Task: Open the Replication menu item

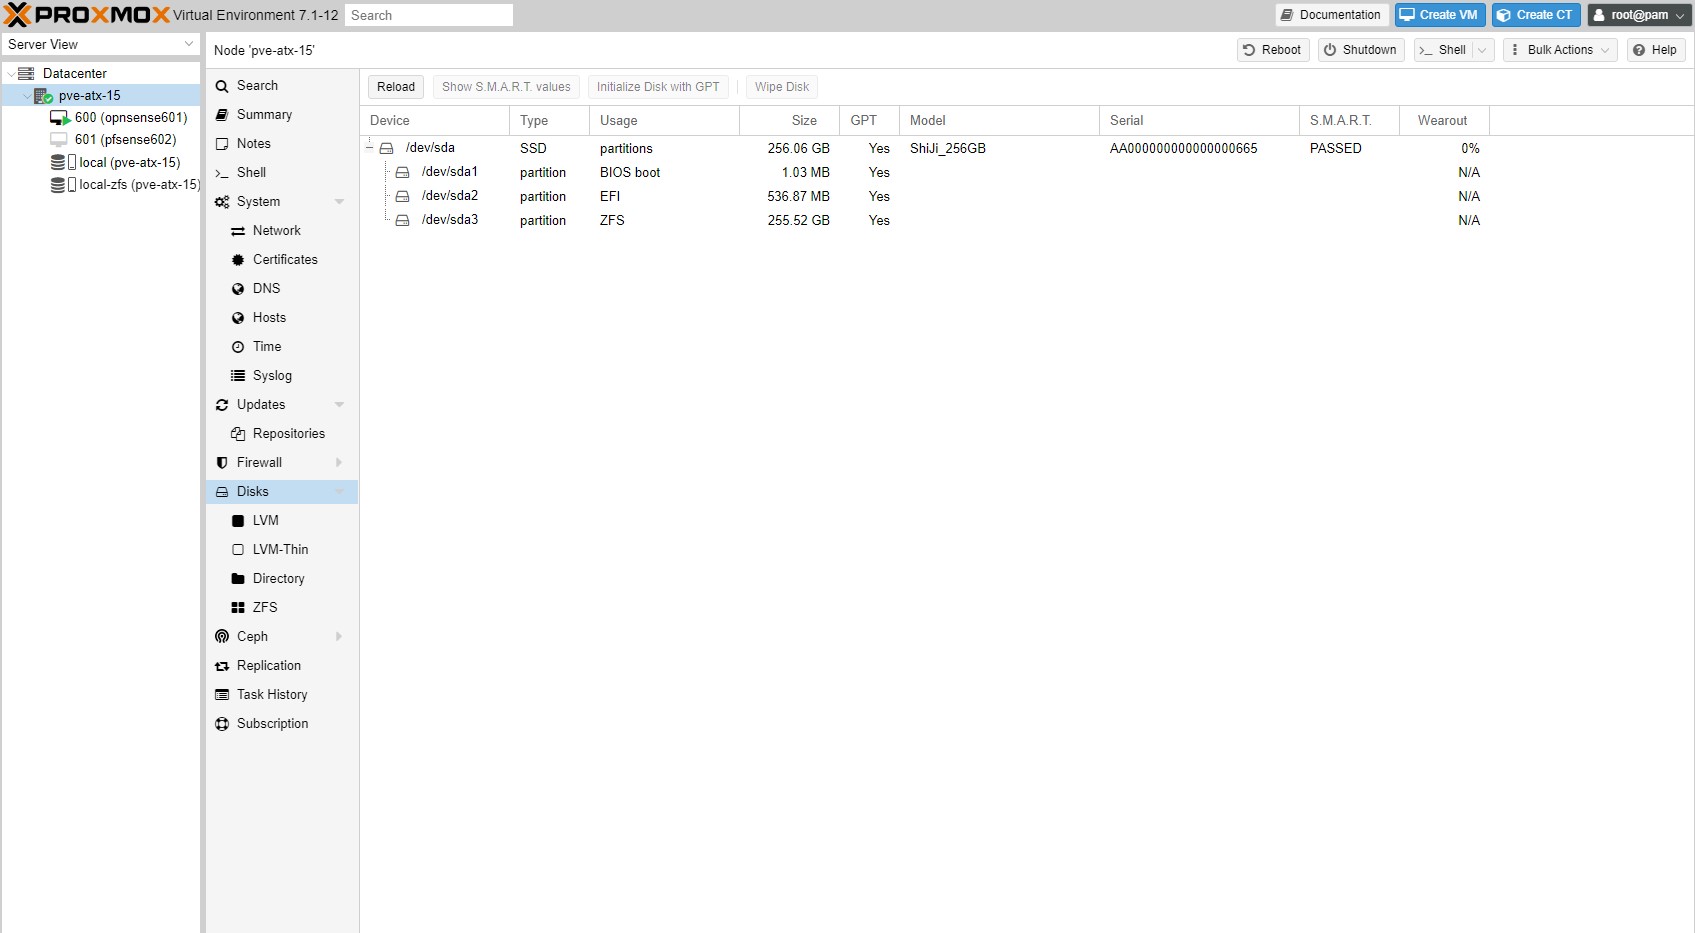Action: point(282,666)
